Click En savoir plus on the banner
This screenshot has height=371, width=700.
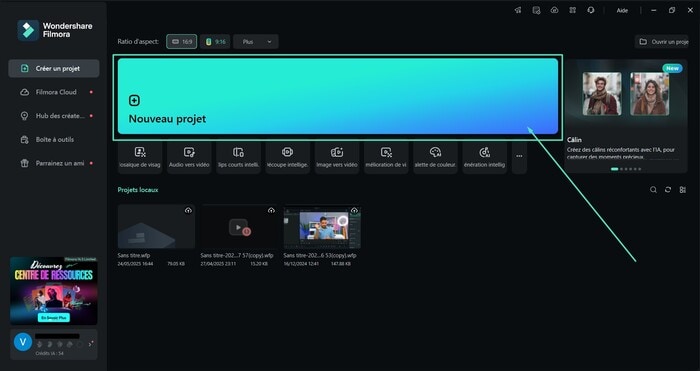[54, 317]
